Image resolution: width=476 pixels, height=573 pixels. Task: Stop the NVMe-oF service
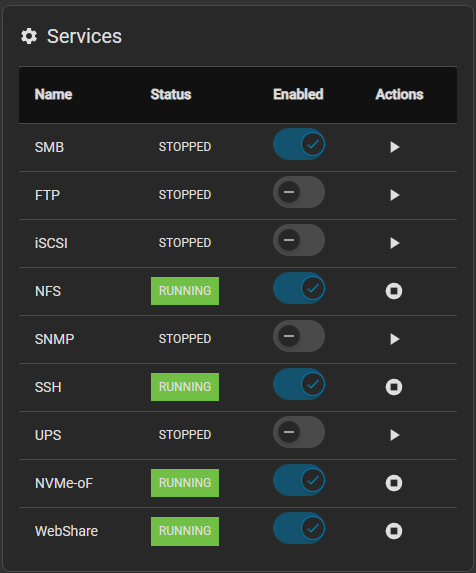[x=394, y=483]
